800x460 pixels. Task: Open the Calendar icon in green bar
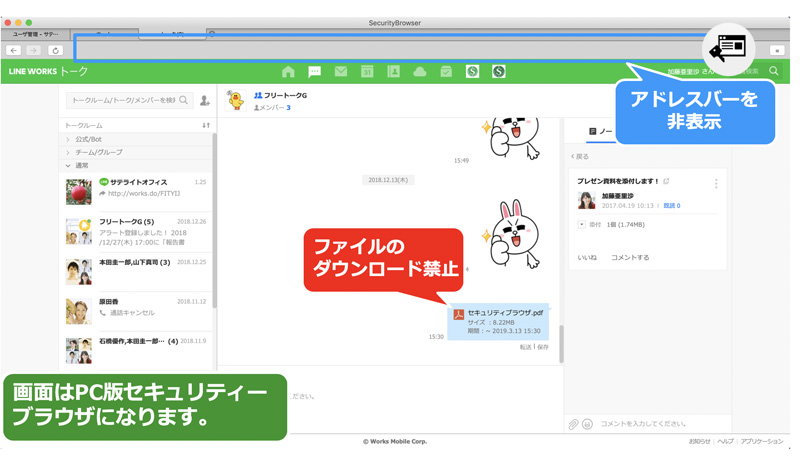pos(367,71)
